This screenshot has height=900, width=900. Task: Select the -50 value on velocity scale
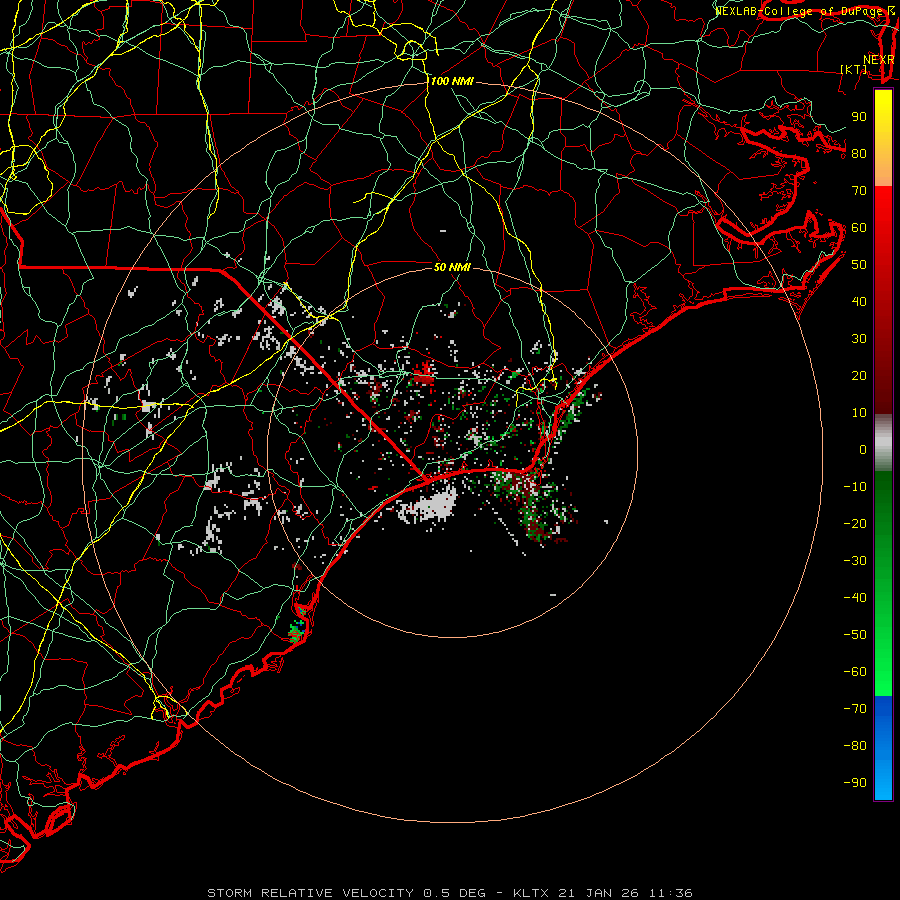coord(855,635)
